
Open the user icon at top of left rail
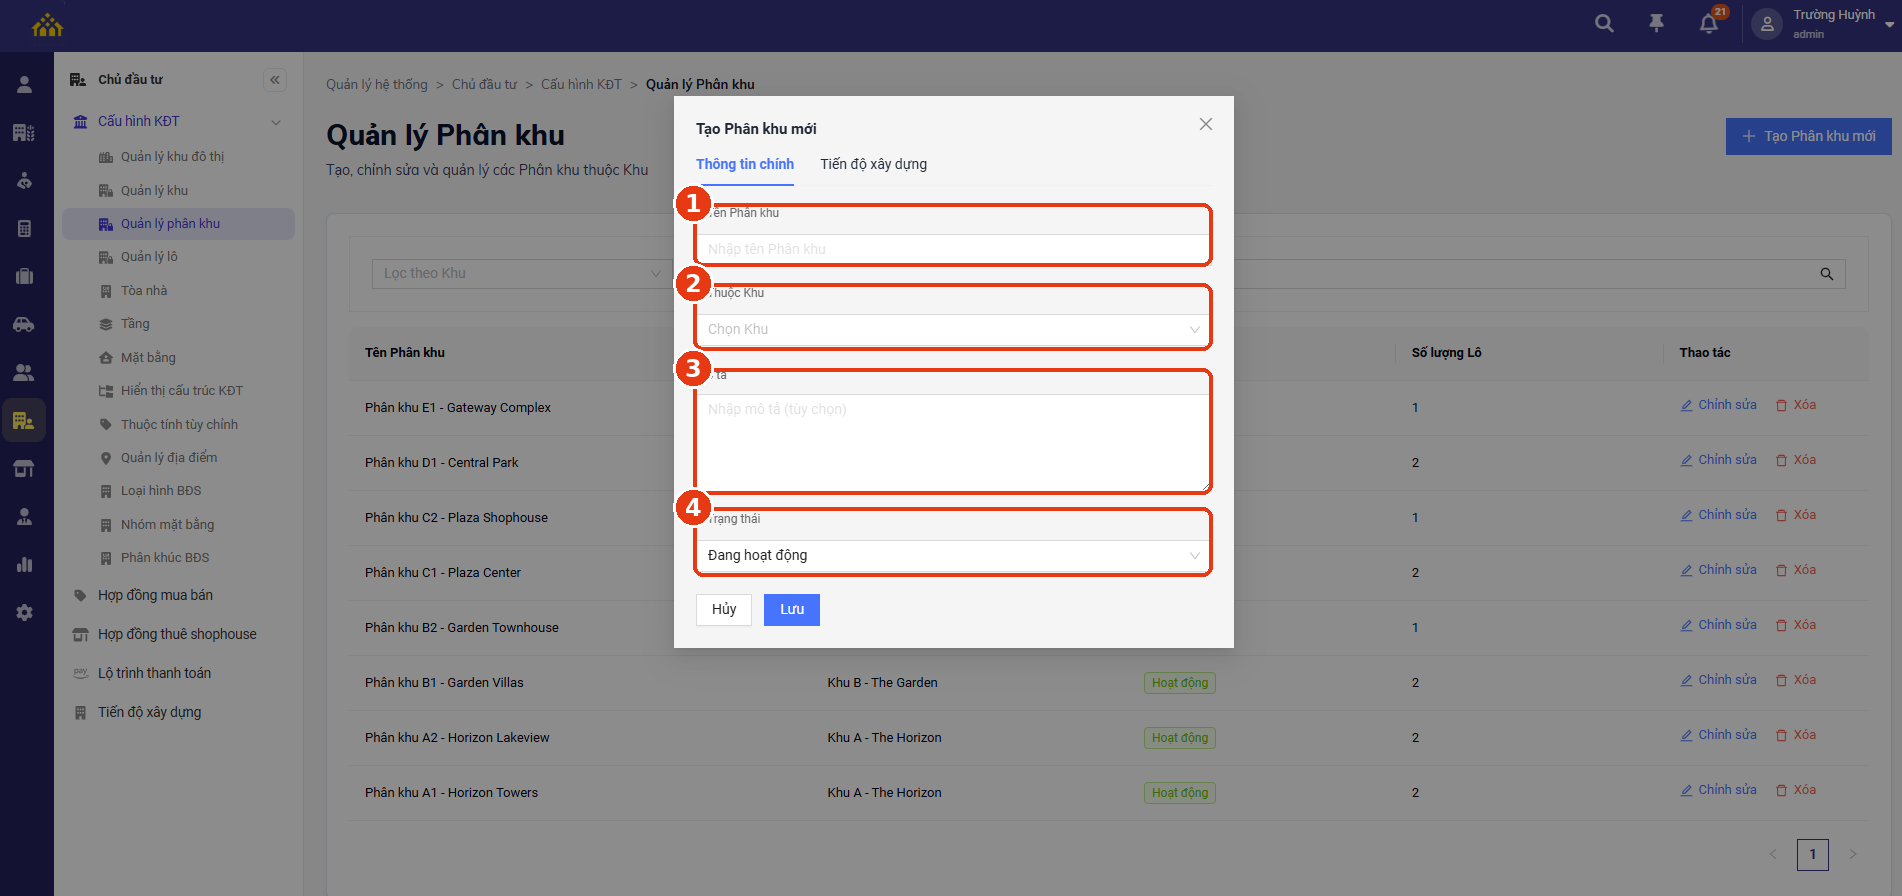tap(25, 84)
